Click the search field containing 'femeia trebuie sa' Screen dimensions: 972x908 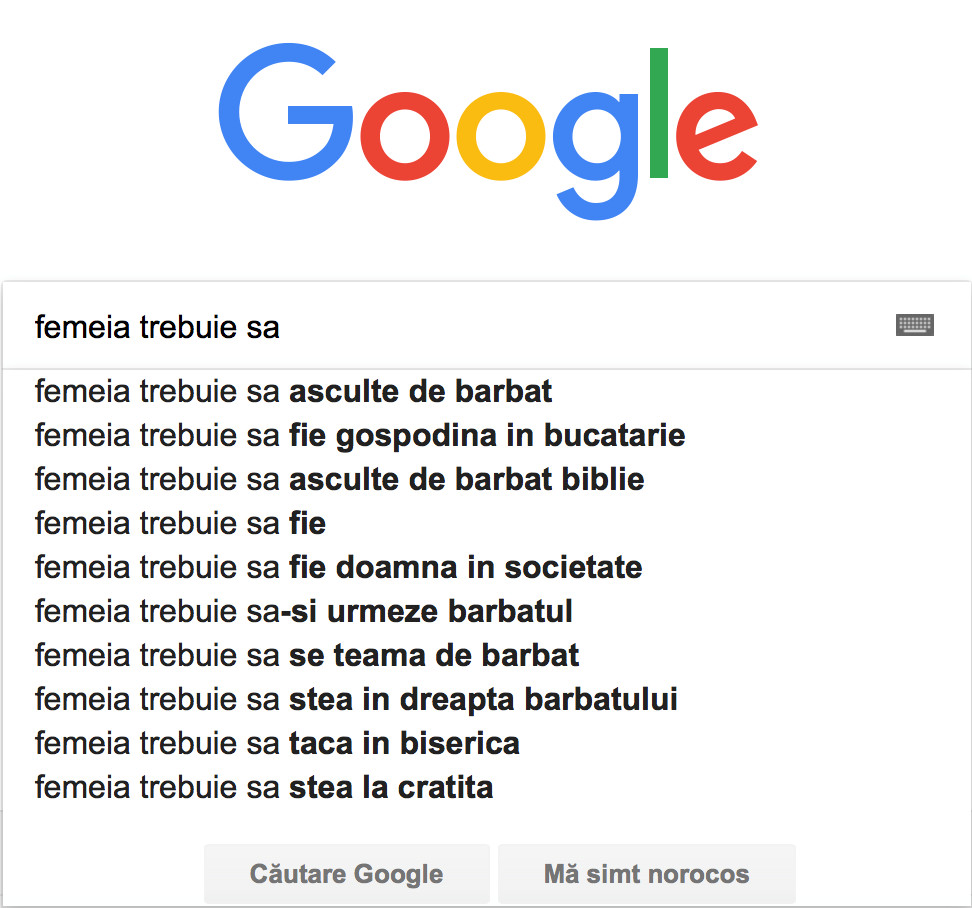tap(450, 327)
